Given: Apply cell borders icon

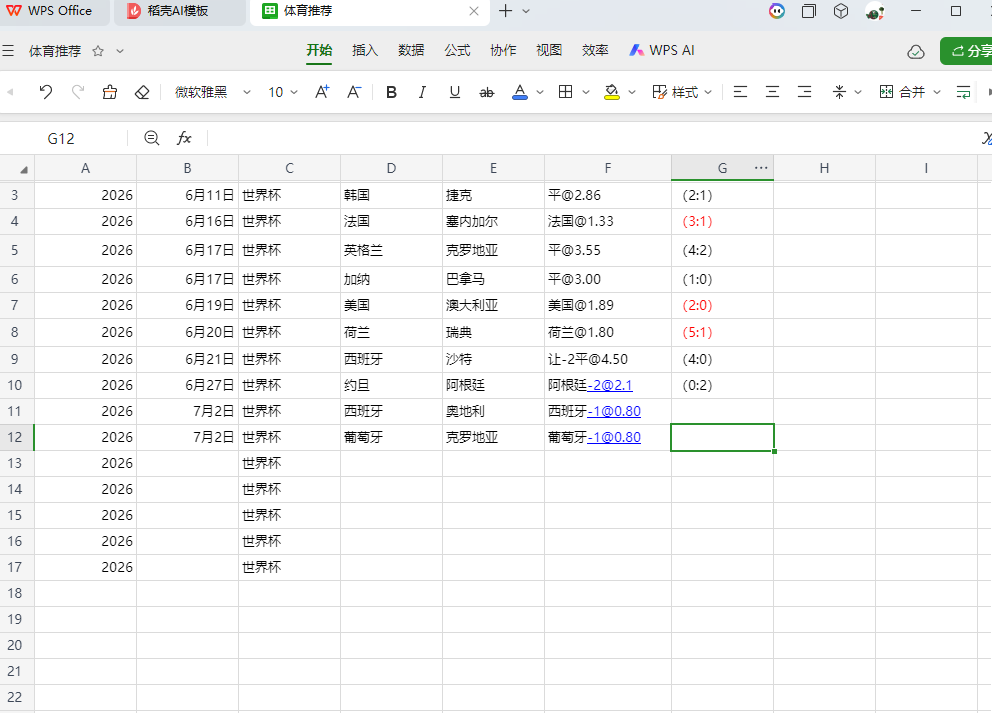Looking at the screenshot, I should pos(566,92).
